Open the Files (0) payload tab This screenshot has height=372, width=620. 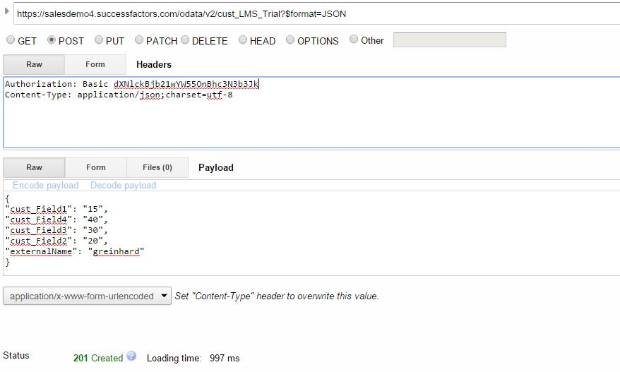[157, 168]
